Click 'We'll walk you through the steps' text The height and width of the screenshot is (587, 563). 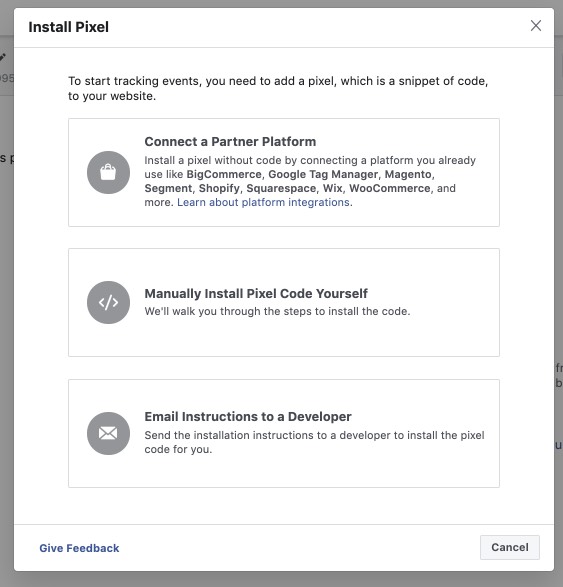(x=277, y=311)
